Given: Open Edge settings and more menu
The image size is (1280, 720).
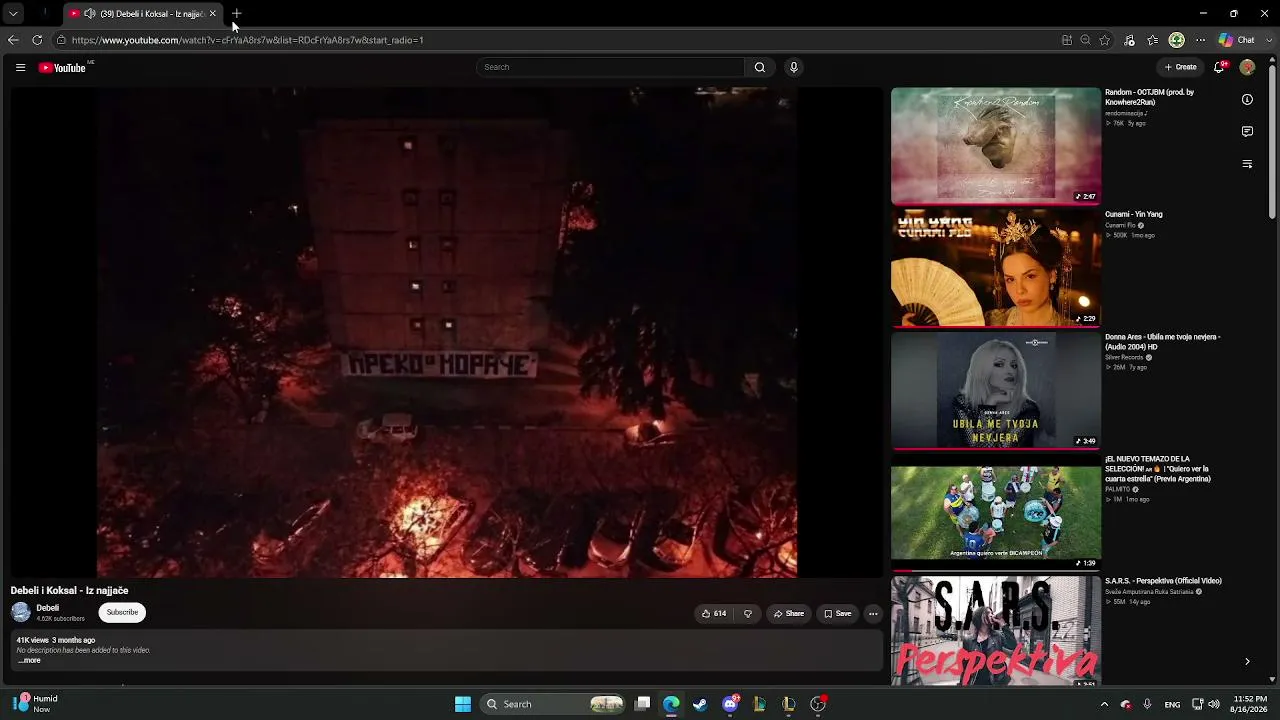Looking at the screenshot, I should coord(1200,40).
